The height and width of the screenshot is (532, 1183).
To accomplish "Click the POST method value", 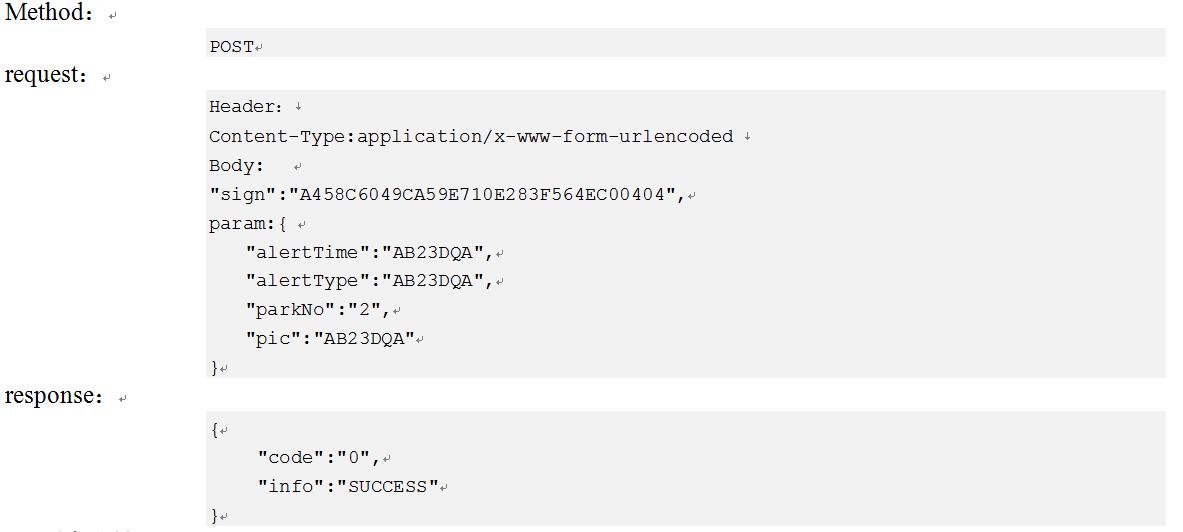I will pos(232,47).
